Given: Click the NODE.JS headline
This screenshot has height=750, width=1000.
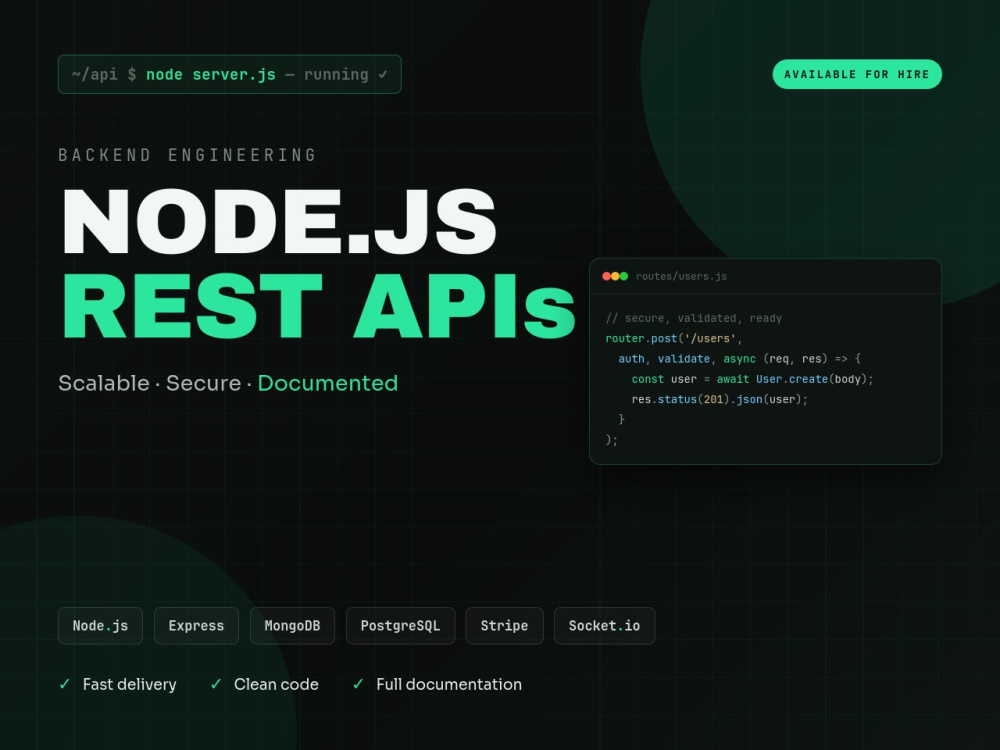Looking at the screenshot, I should pyautogui.click(x=279, y=221).
